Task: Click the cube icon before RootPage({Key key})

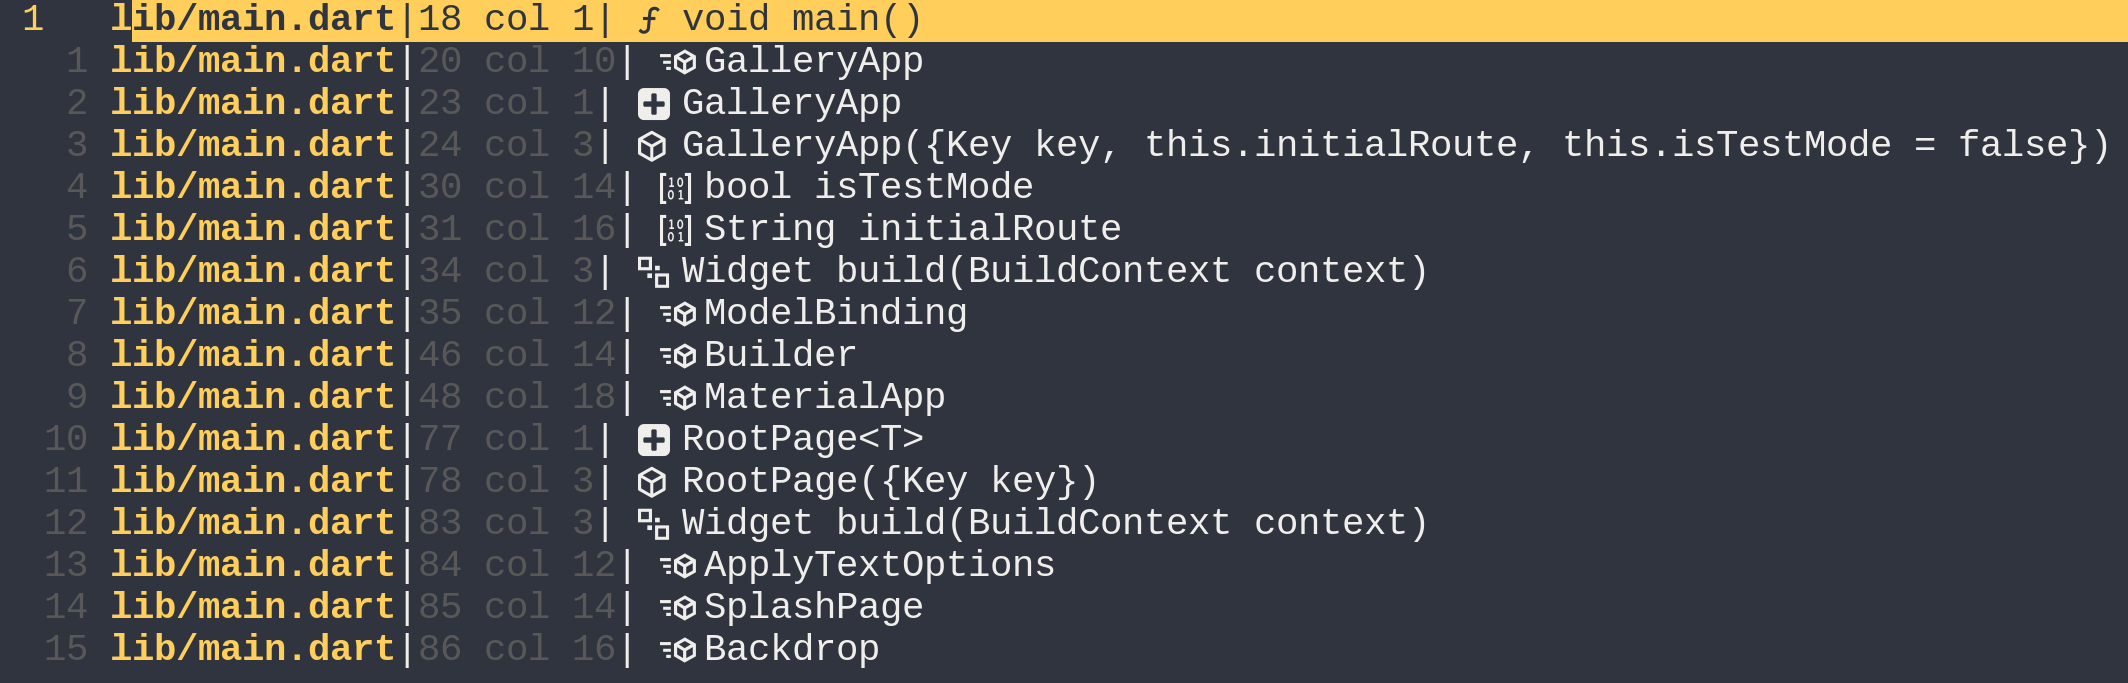Action: coord(652,482)
